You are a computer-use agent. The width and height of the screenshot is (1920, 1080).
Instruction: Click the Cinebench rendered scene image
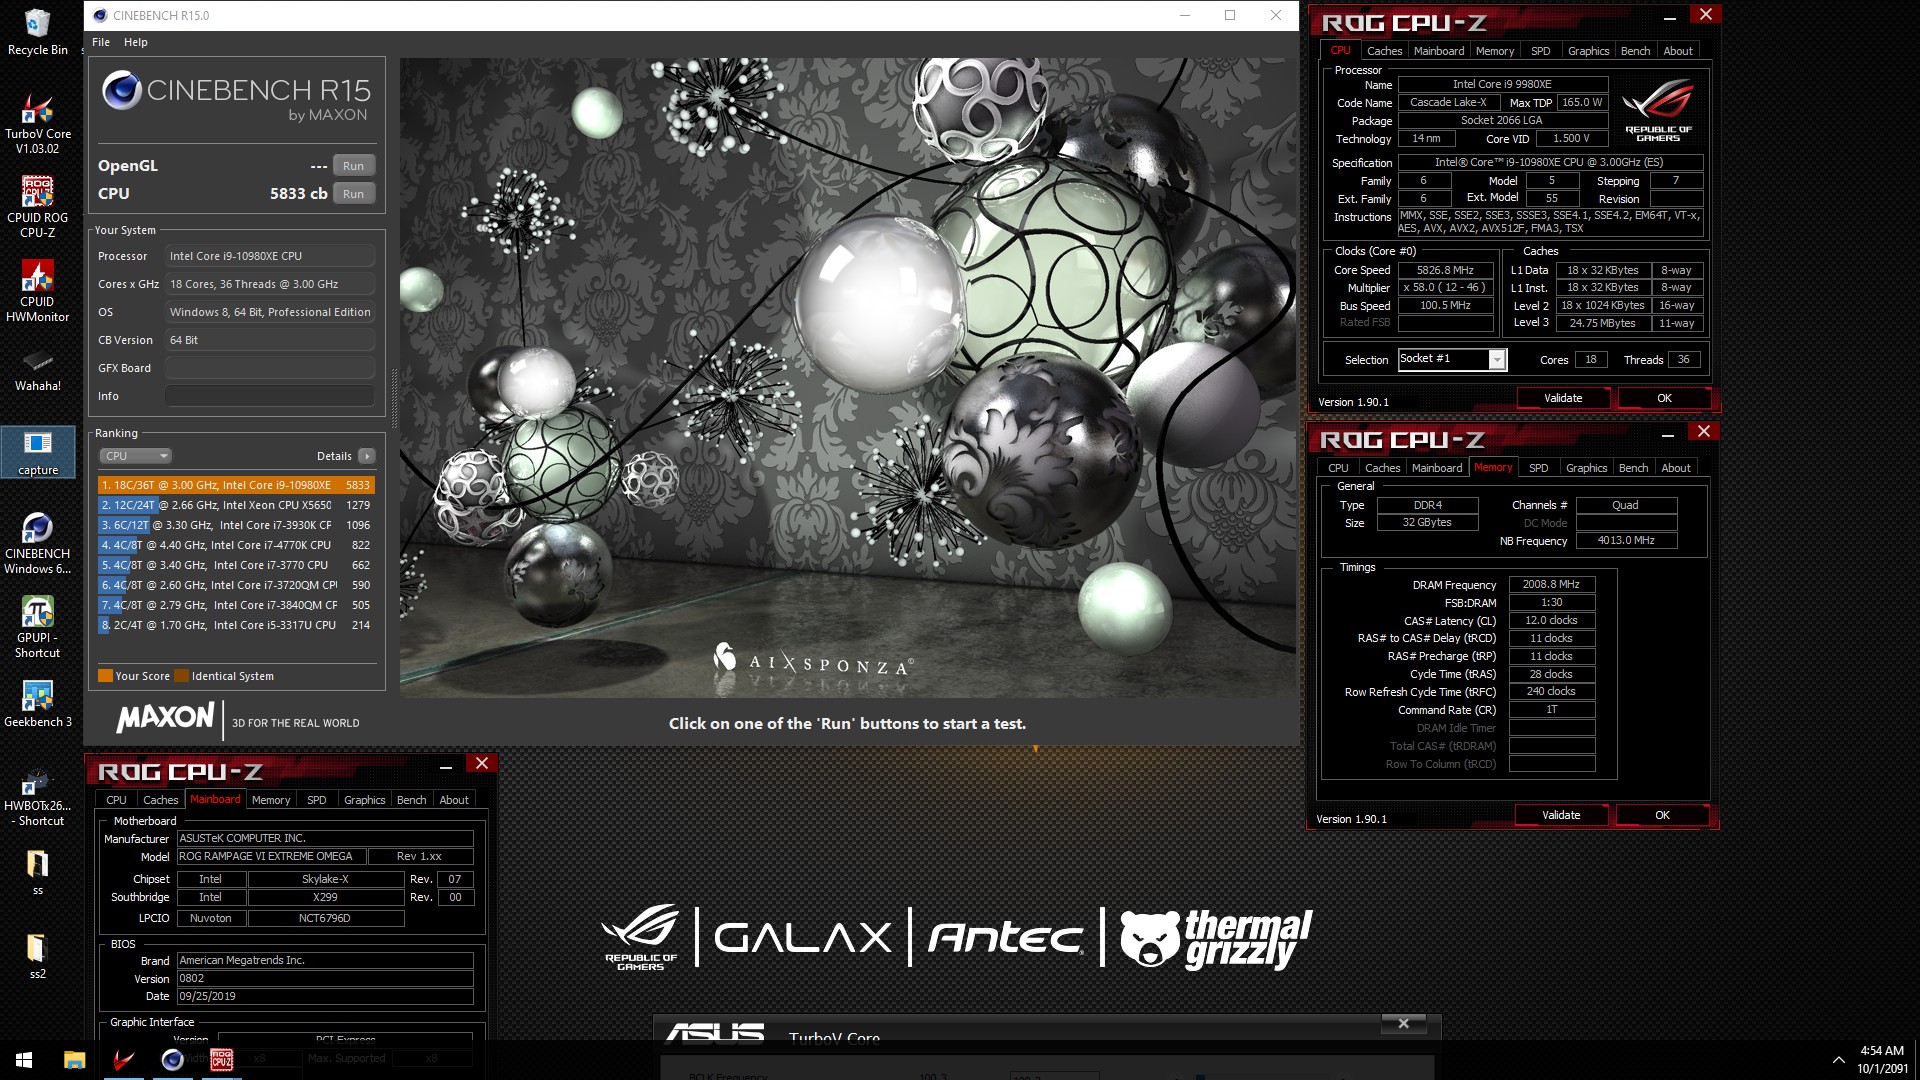848,377
